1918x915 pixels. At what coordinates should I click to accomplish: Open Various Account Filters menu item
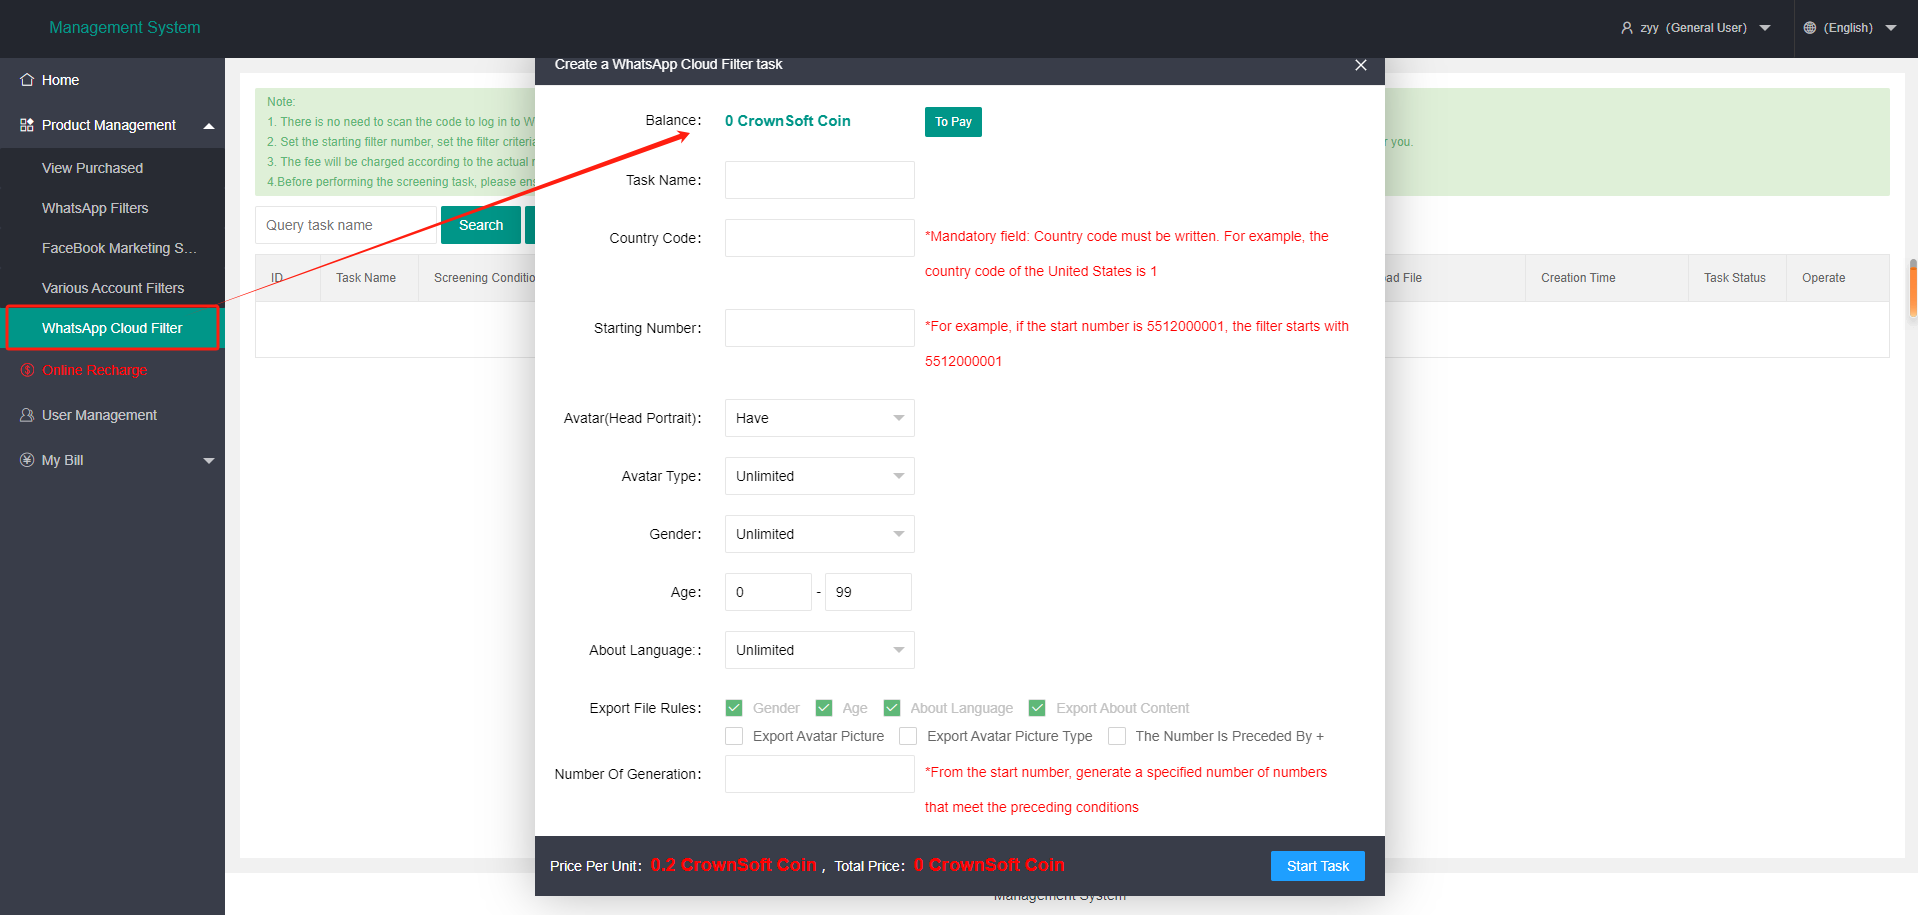click(x=112, y=288)
